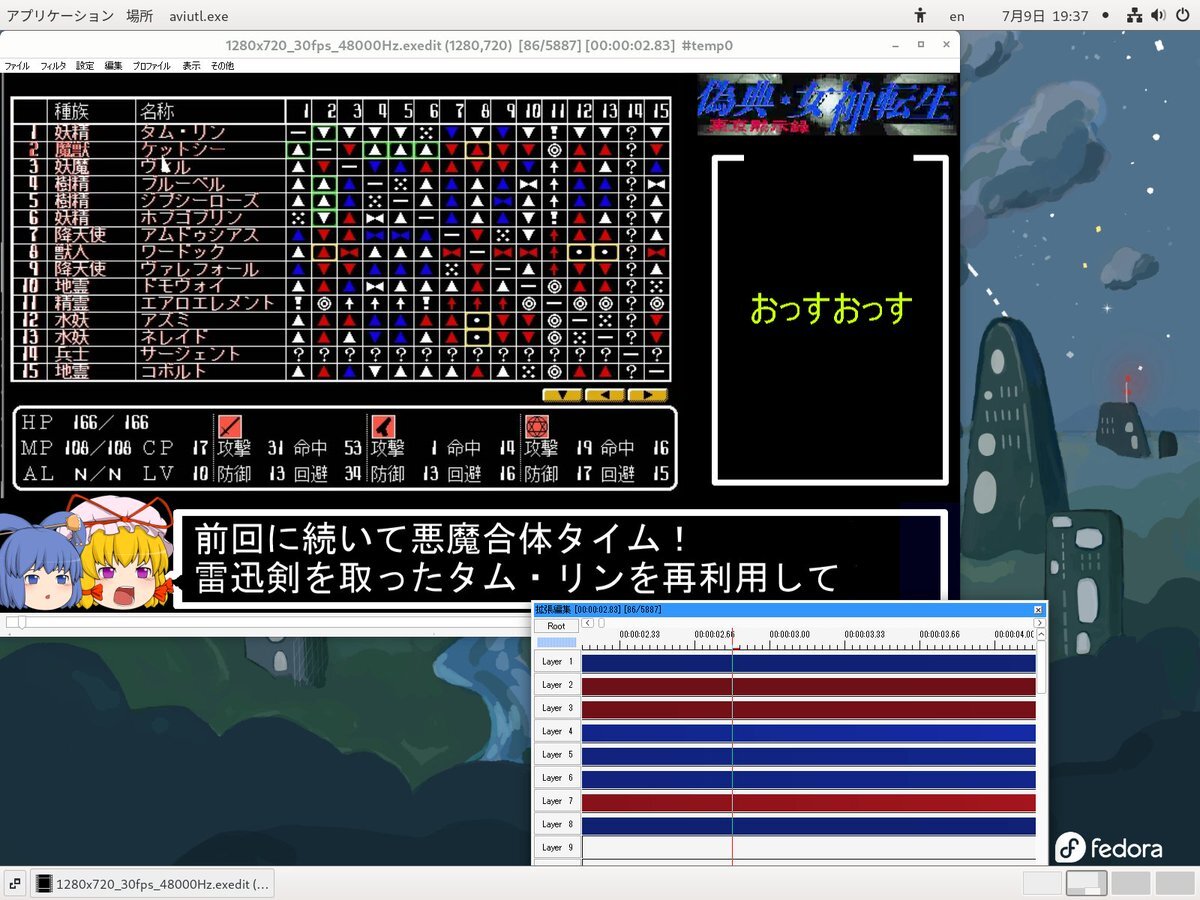The width and height of the screenshot is (1200, 900).
Task: Click the network status icon
Action: pyautogui.click(x=1134, y=16)
